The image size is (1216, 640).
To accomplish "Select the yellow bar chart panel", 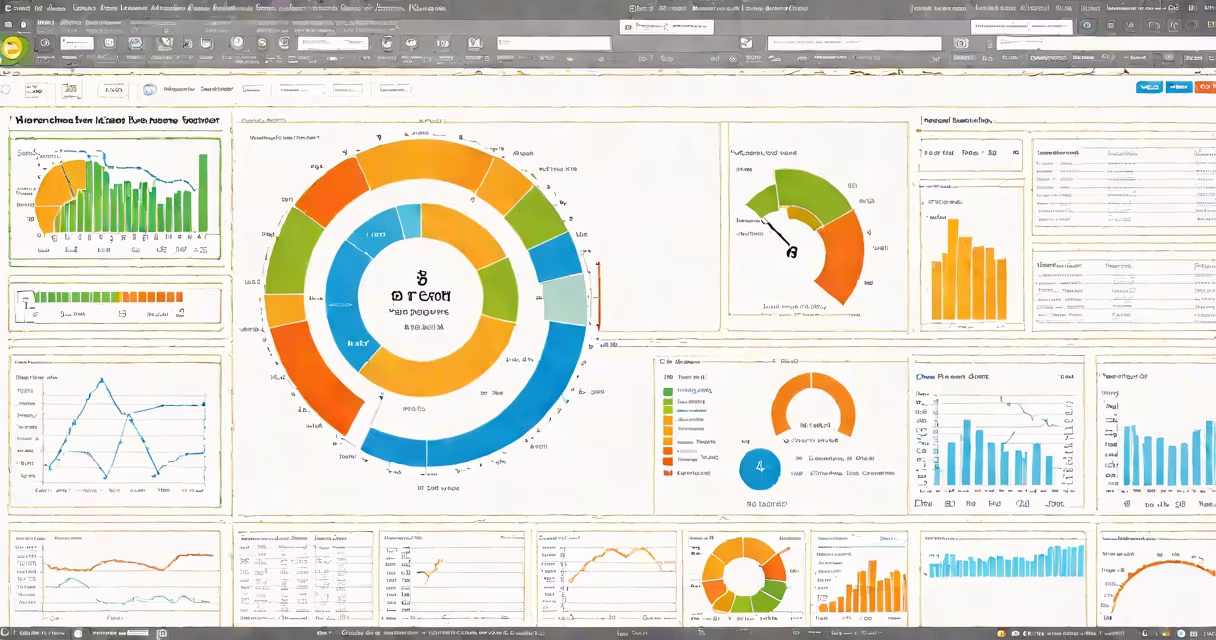I will pos(970,256).
